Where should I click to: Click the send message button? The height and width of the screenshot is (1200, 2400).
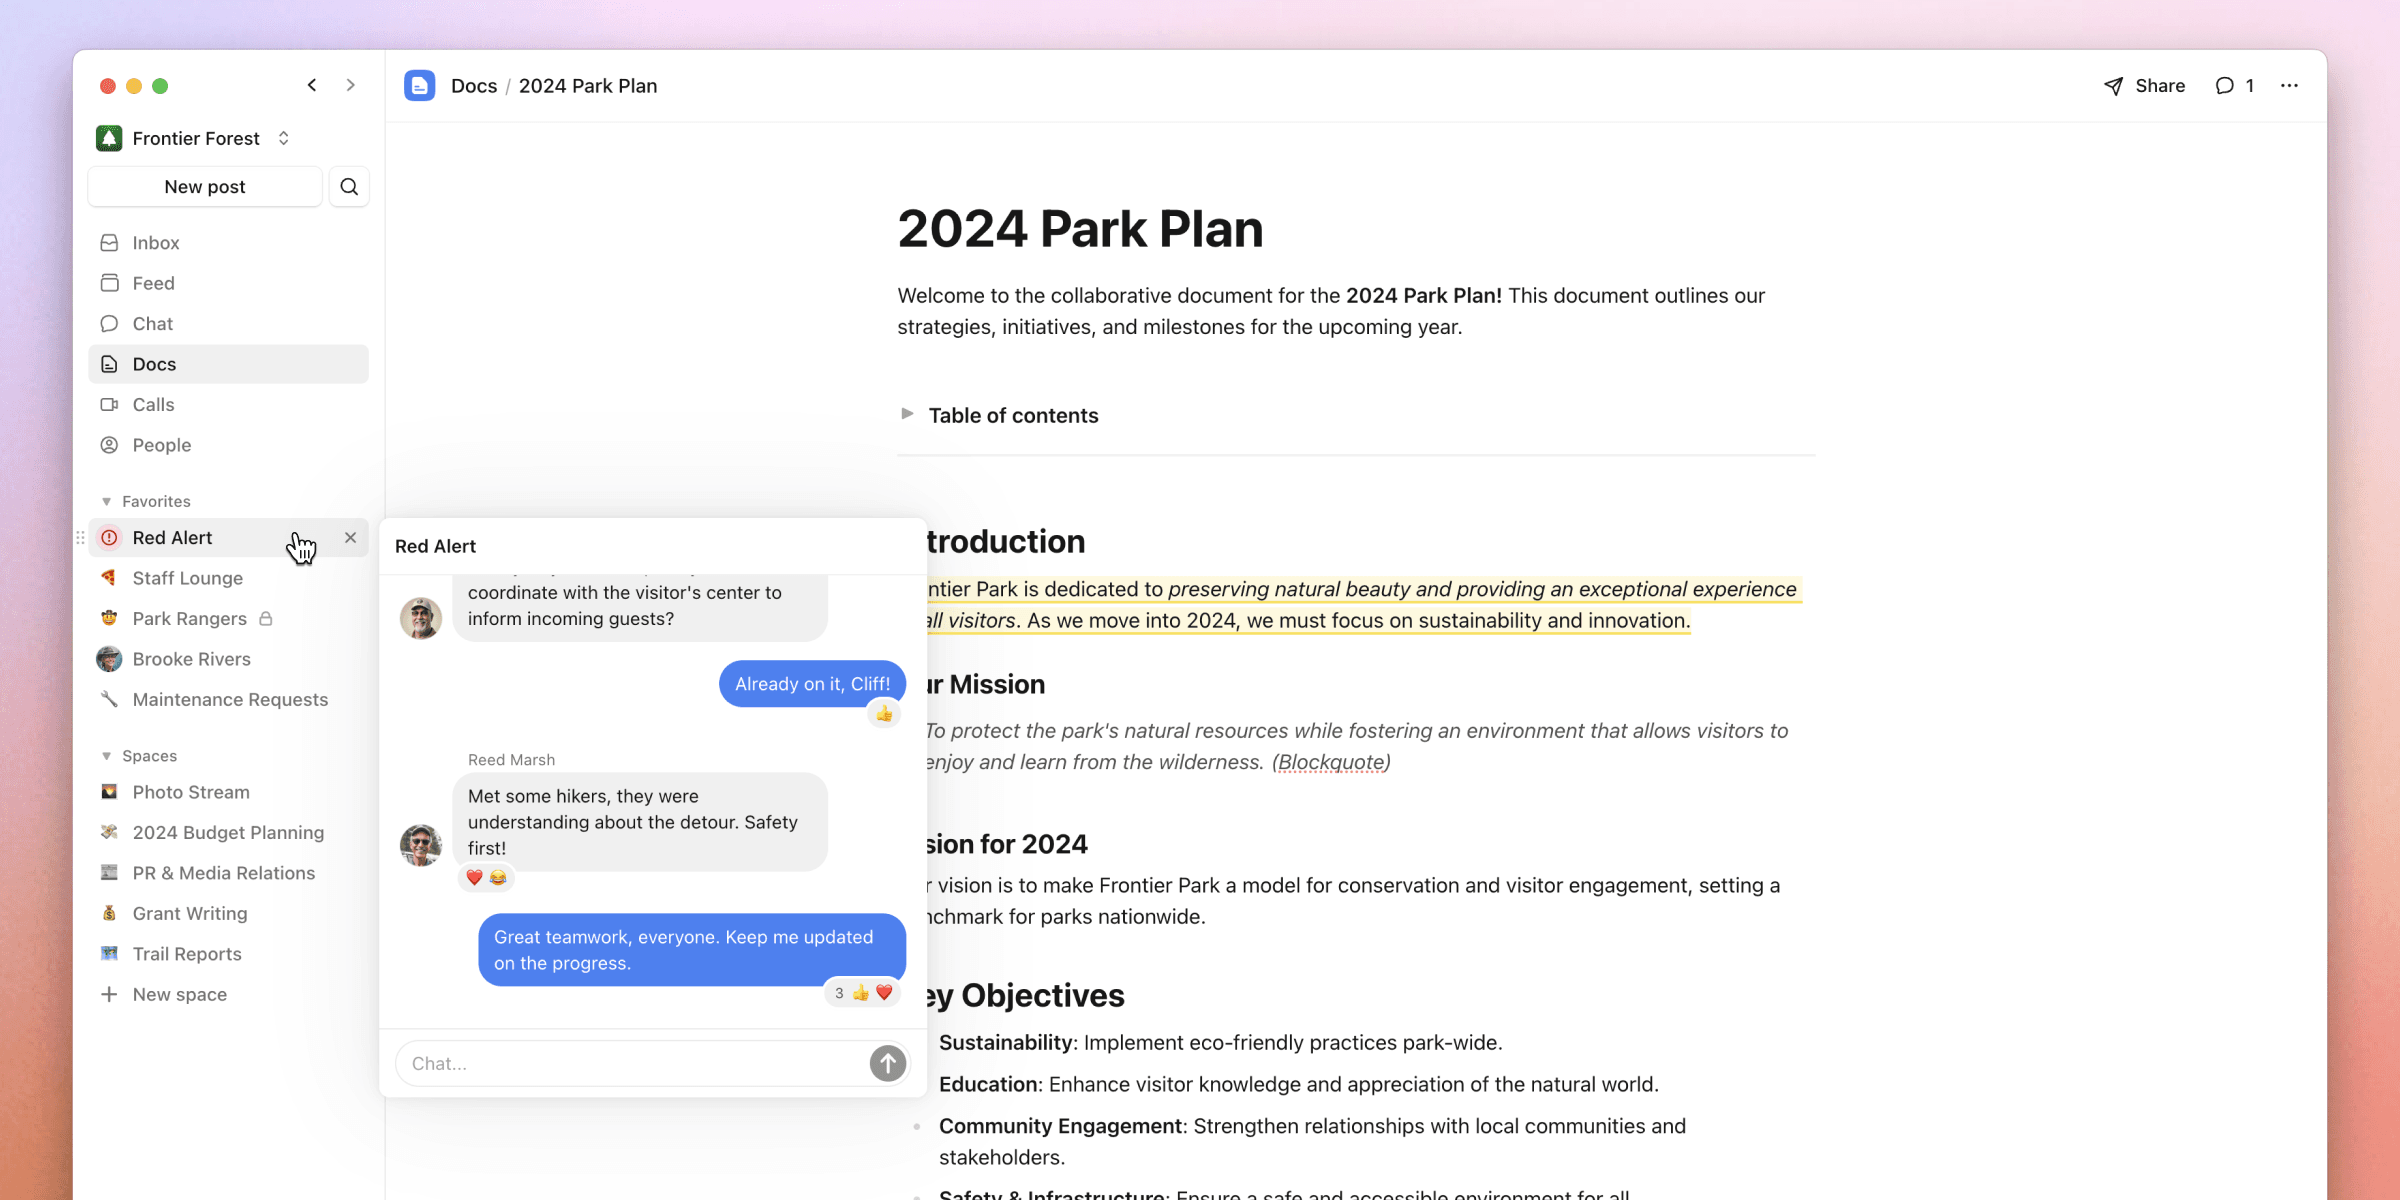coord(886,1062)
